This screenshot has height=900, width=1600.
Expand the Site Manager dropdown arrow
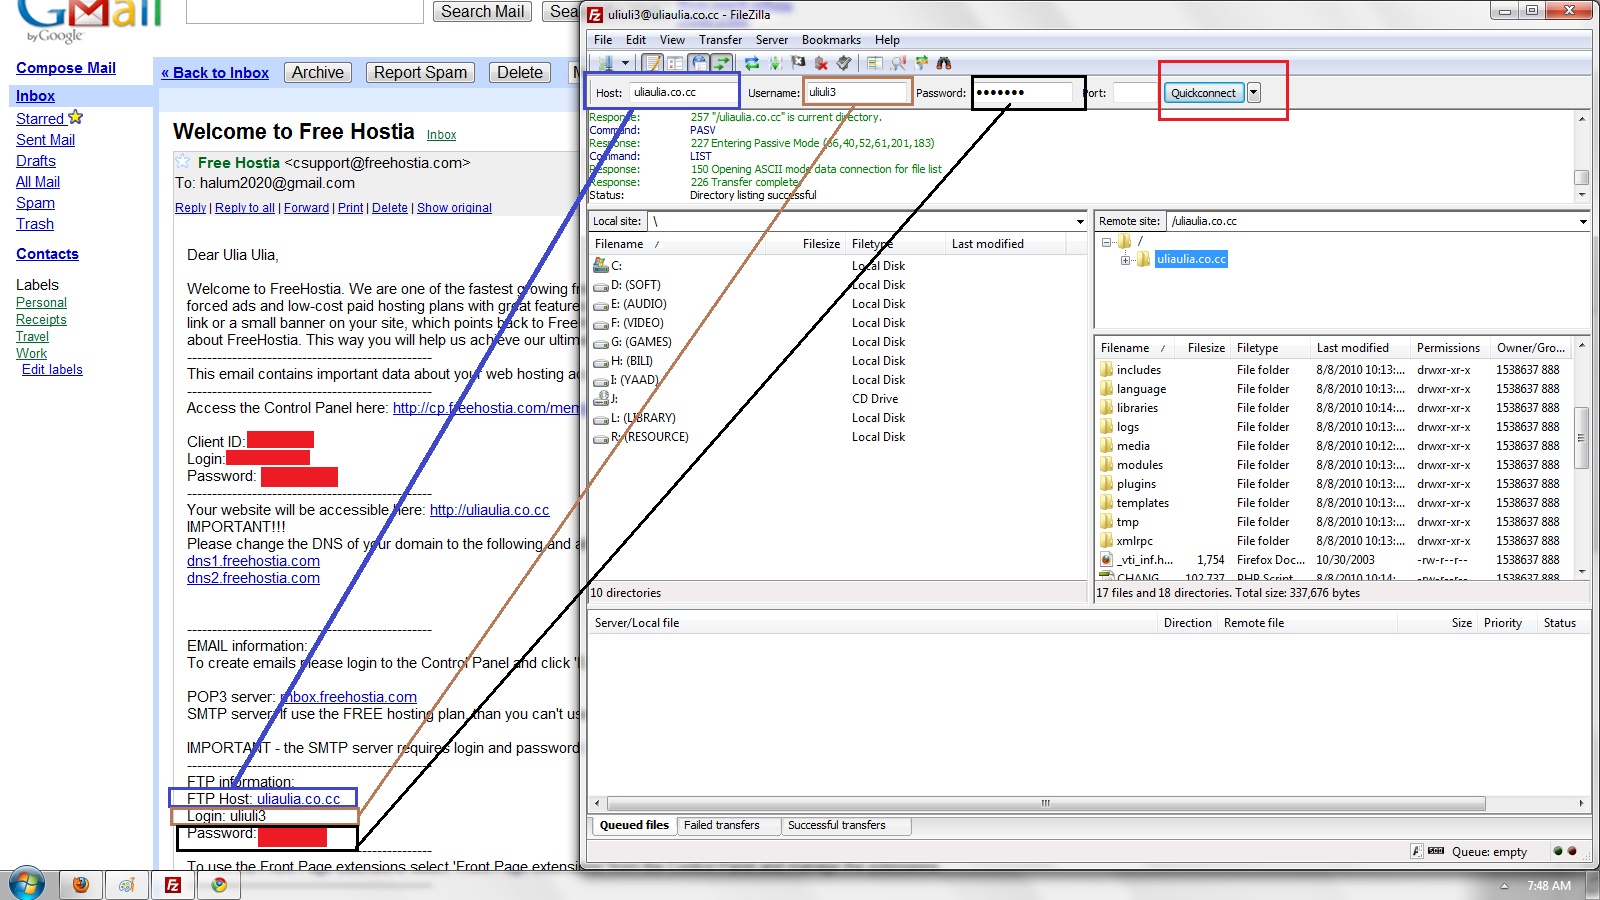(x=626, y=63)
